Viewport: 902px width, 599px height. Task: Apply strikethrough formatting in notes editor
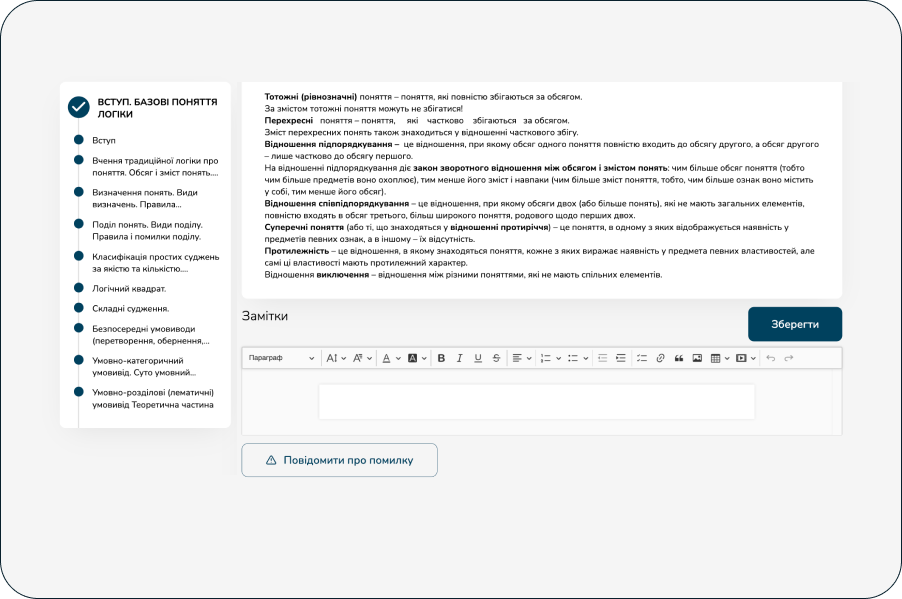[496, 358]
